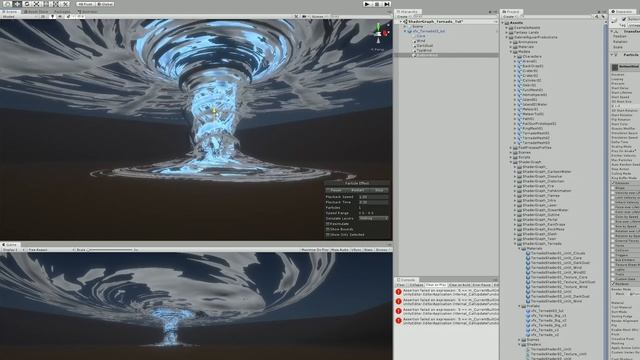Open the Inspector tab
Screen dimensions: 640x360
pos(623,12)
